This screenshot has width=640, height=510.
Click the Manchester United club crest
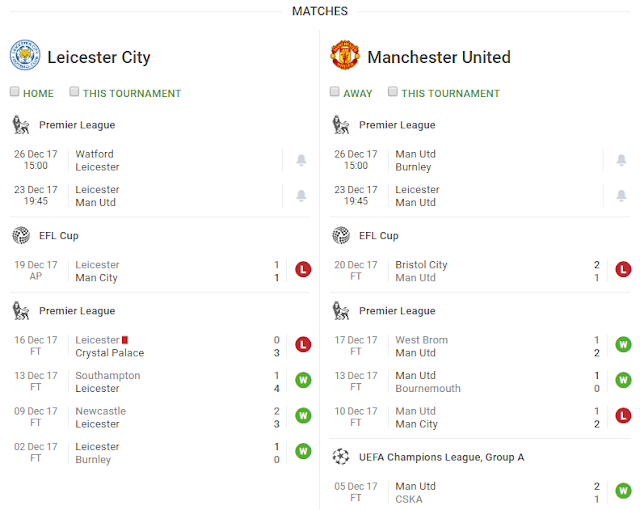pyautogui.click(x=345, y=56)
